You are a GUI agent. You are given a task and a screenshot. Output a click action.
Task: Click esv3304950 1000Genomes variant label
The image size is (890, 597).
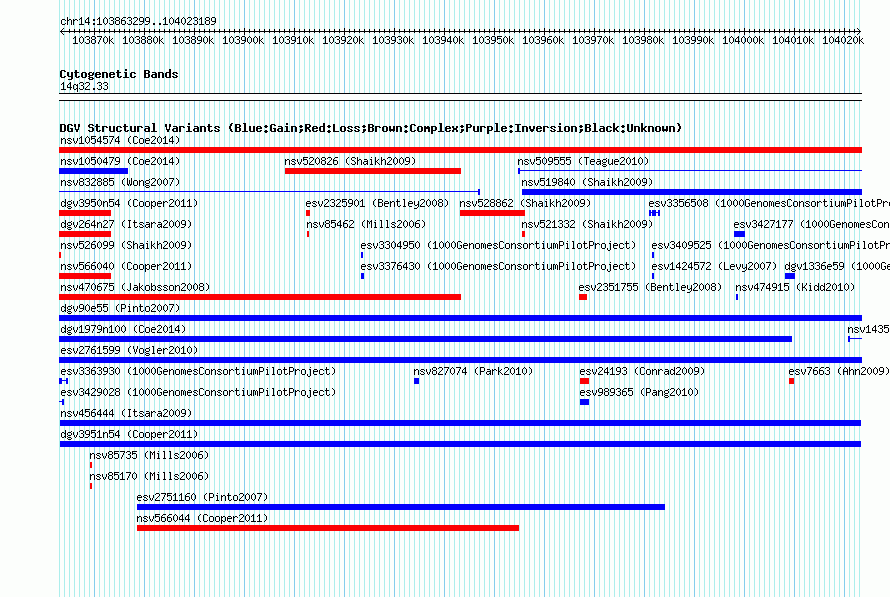pyautogui.click(x=498, y=245)
